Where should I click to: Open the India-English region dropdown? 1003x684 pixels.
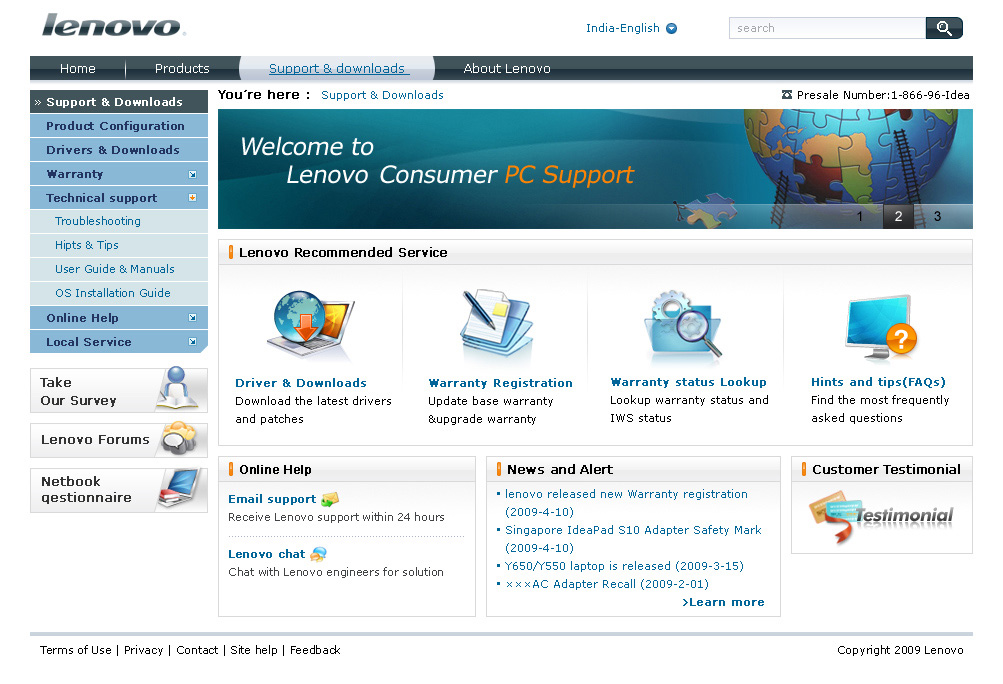pyautogui.click(x=671, y=28)
